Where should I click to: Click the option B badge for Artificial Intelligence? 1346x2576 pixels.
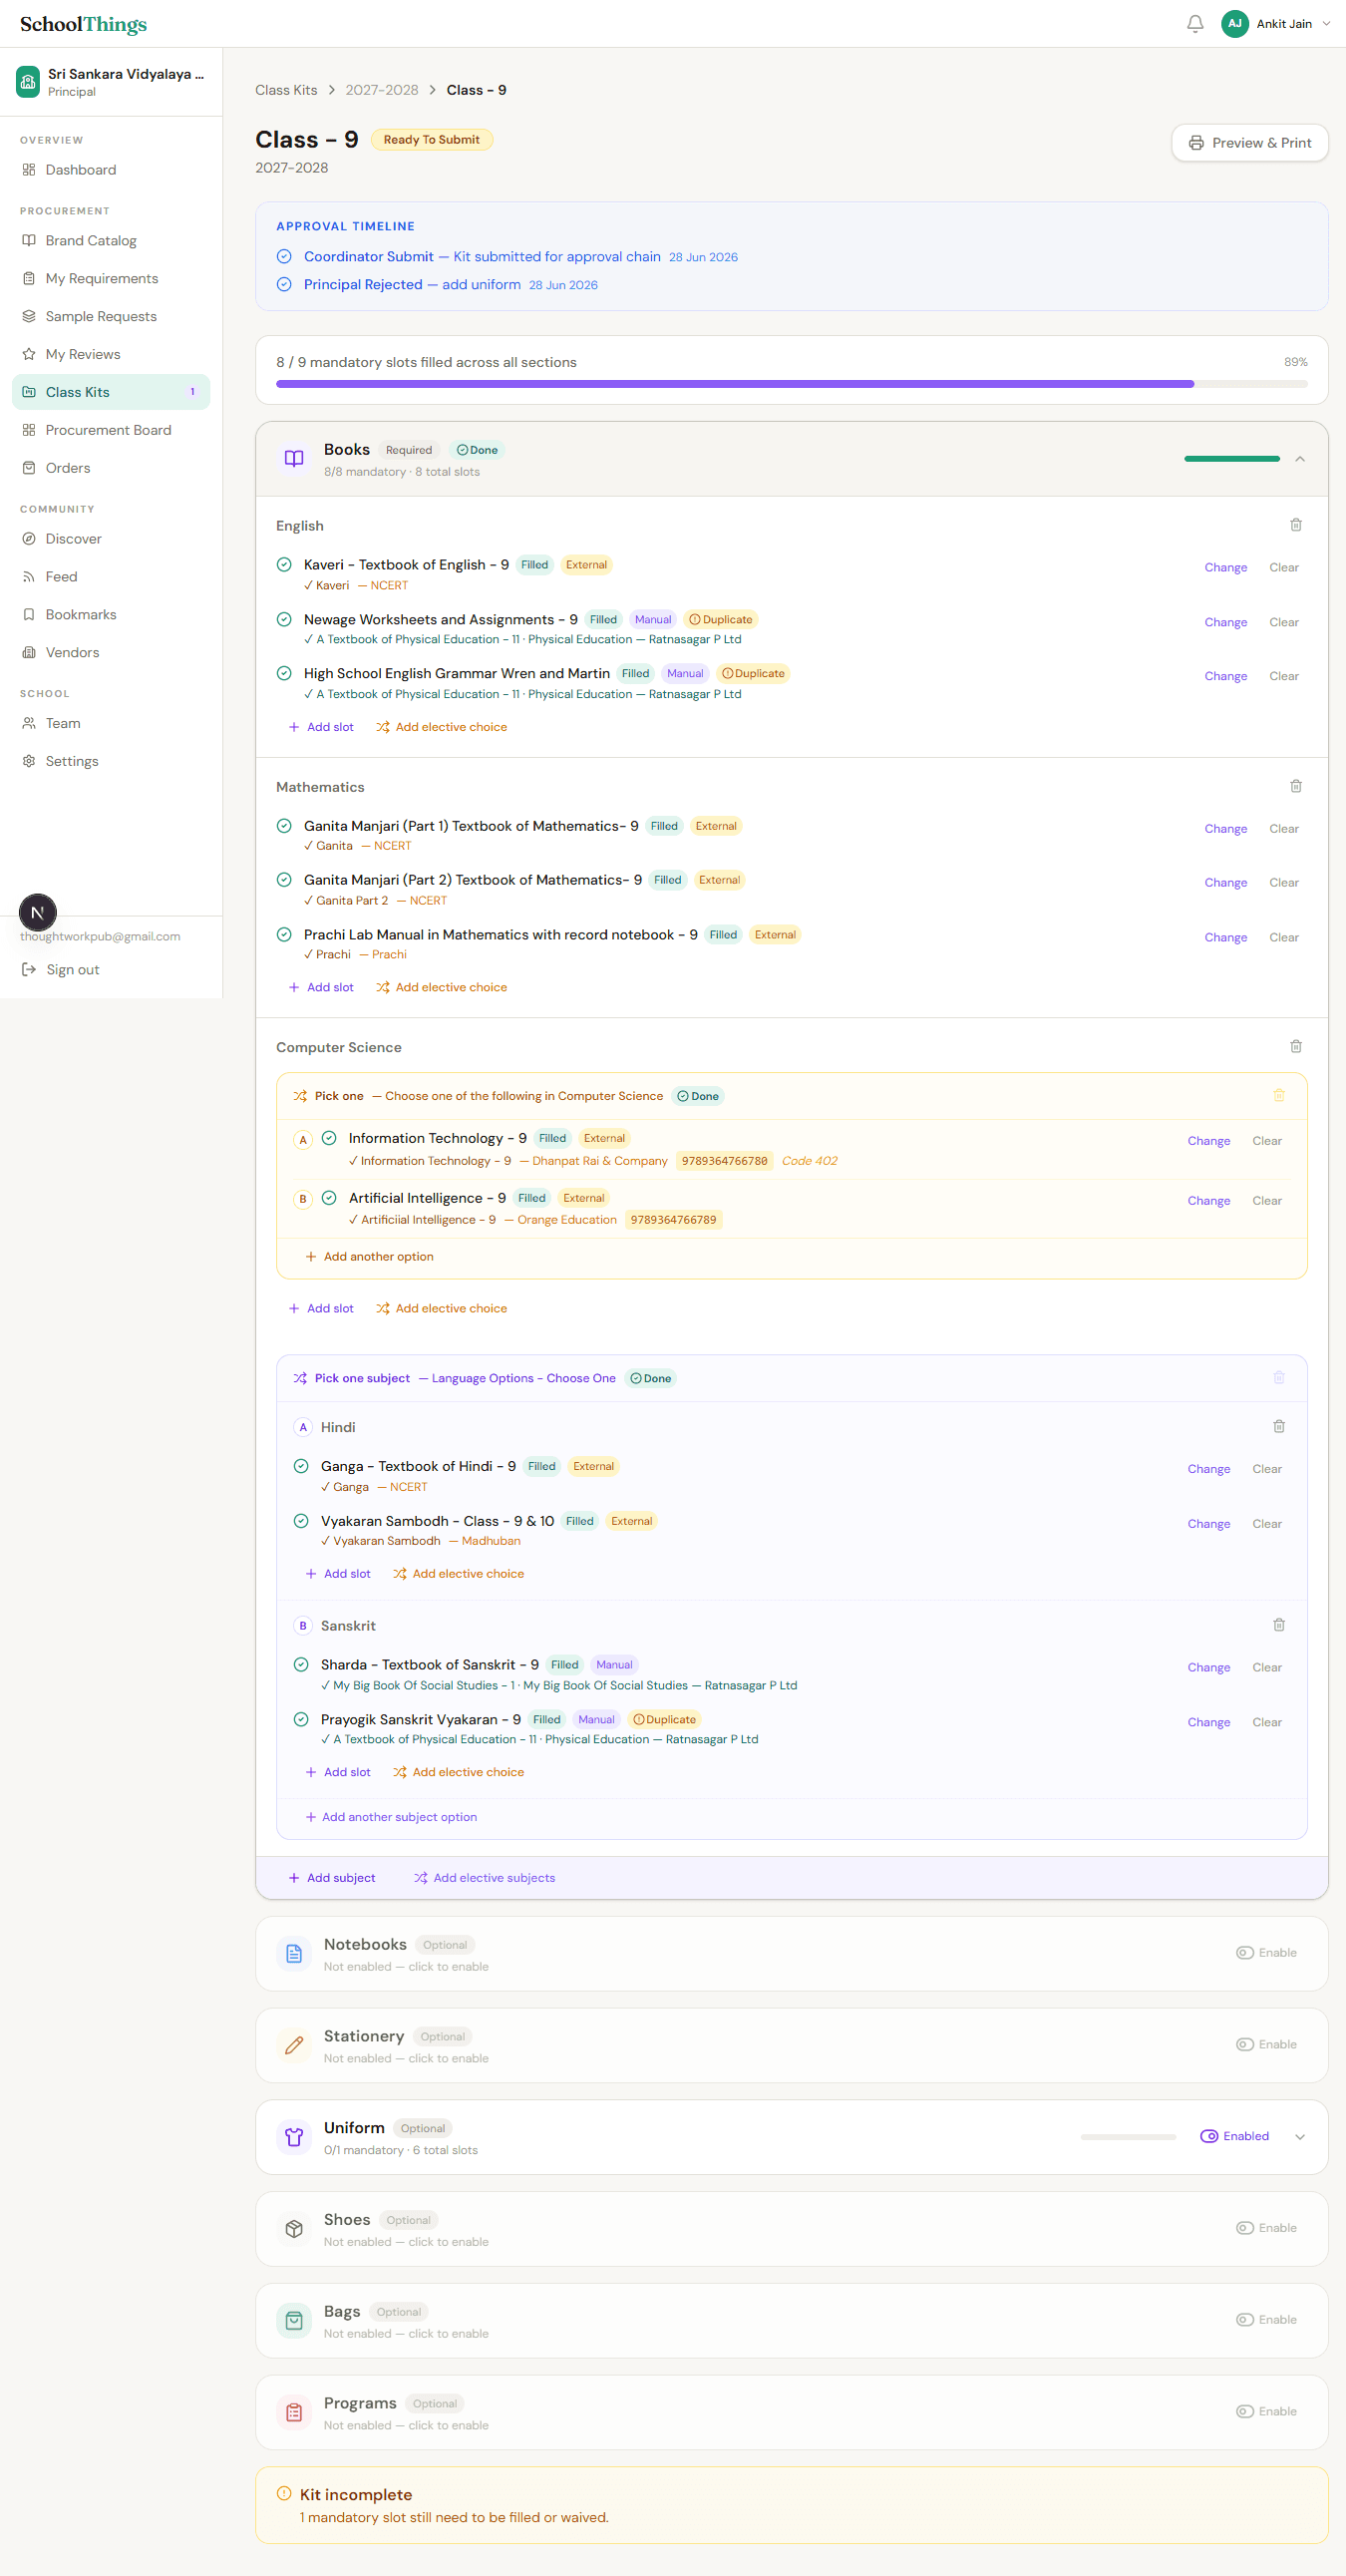pyautogui.click(x=303, y=1199)
